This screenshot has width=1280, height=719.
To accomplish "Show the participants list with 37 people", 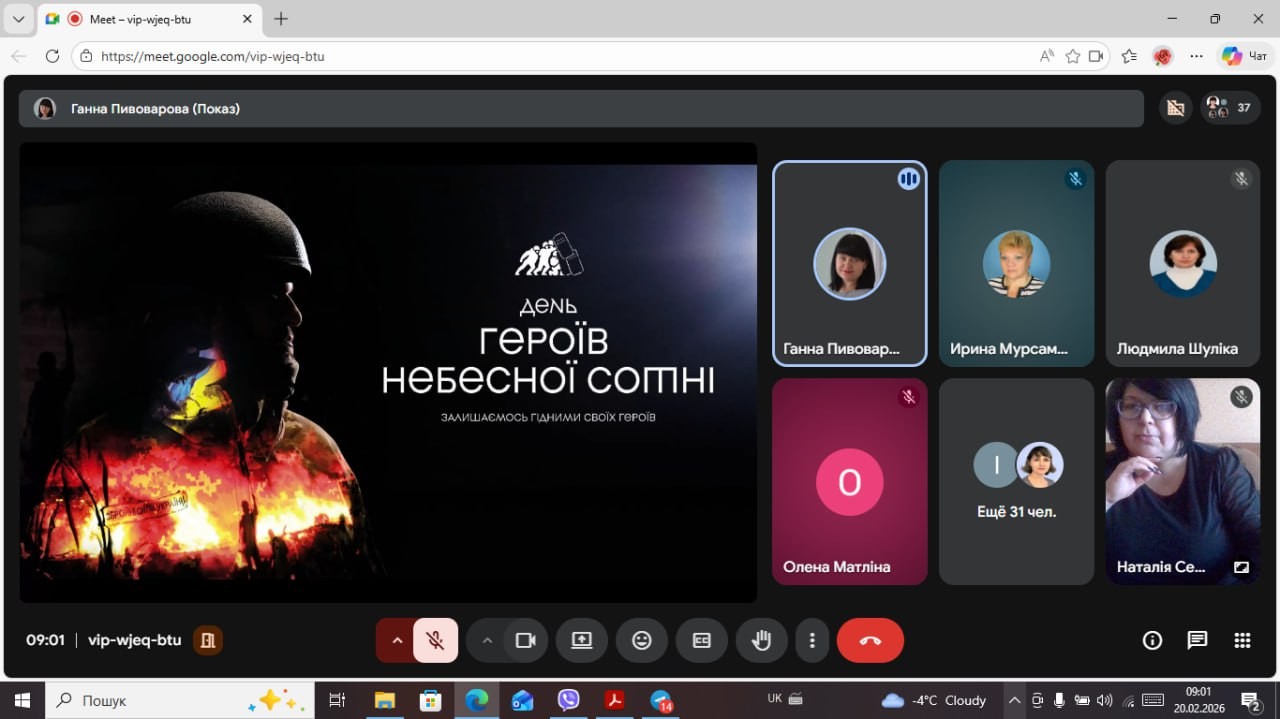I will (1230, 108).
